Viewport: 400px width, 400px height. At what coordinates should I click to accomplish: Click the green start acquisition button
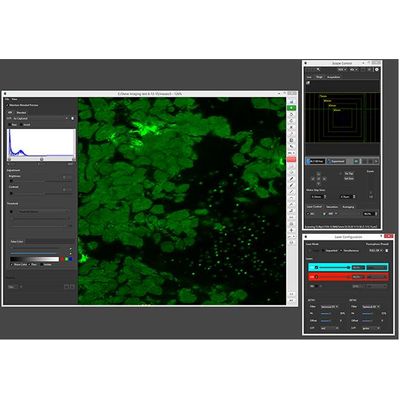pyautogui.click(x=291, y=108)
